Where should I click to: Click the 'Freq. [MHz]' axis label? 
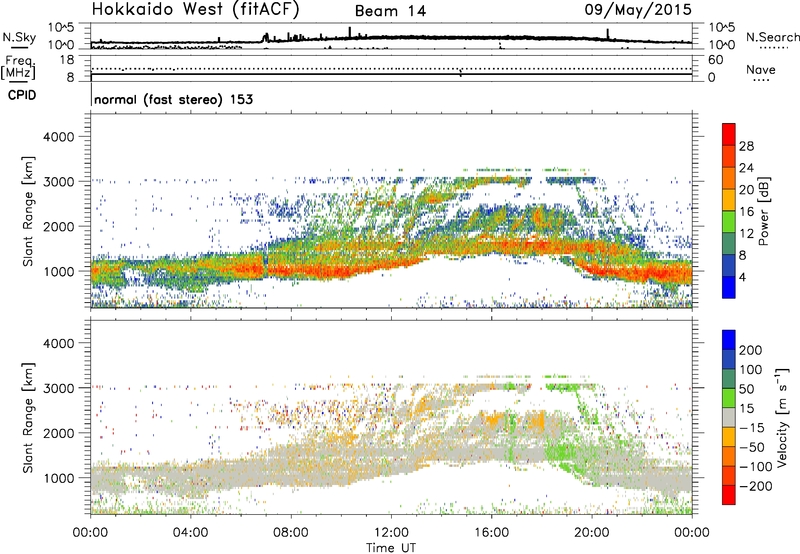pos(18,68)
